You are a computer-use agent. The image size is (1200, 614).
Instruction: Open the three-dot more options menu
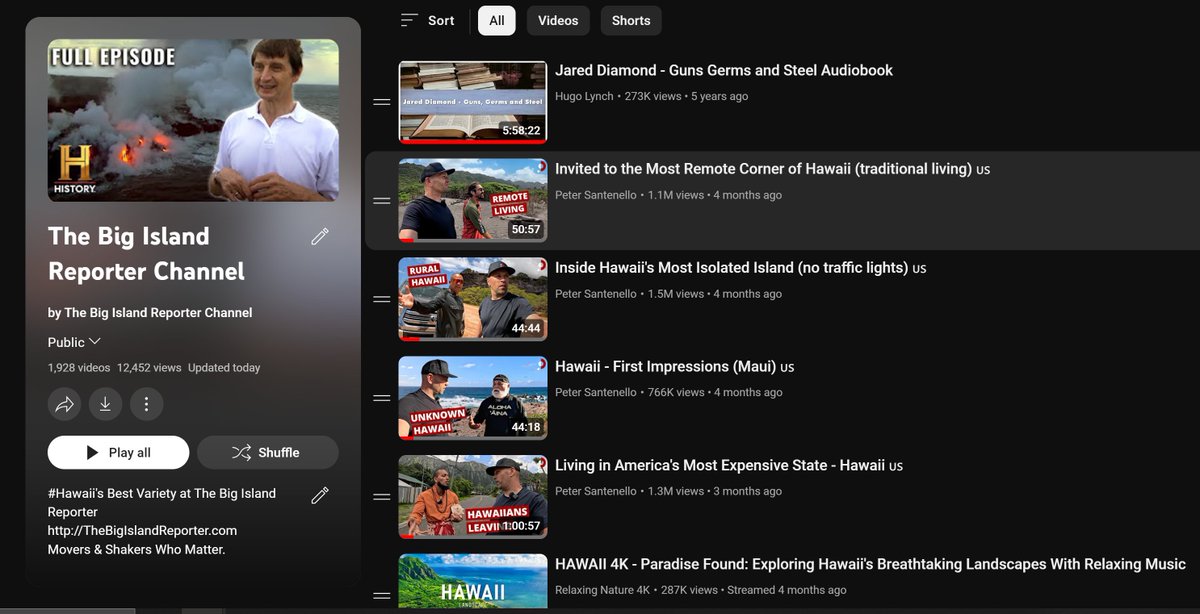coord(146,404)
